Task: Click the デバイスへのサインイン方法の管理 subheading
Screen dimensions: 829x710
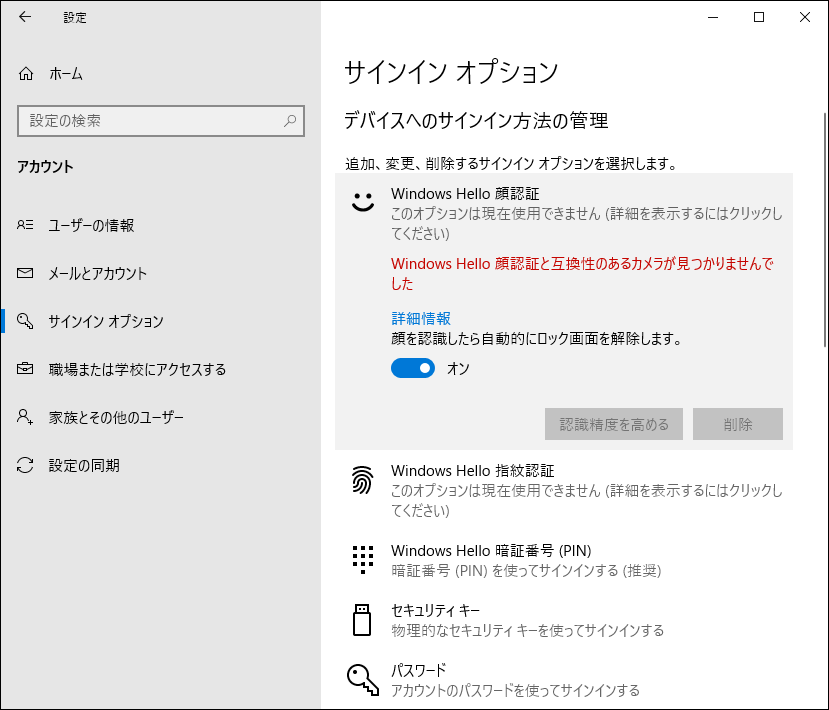Action: point(476,121)
